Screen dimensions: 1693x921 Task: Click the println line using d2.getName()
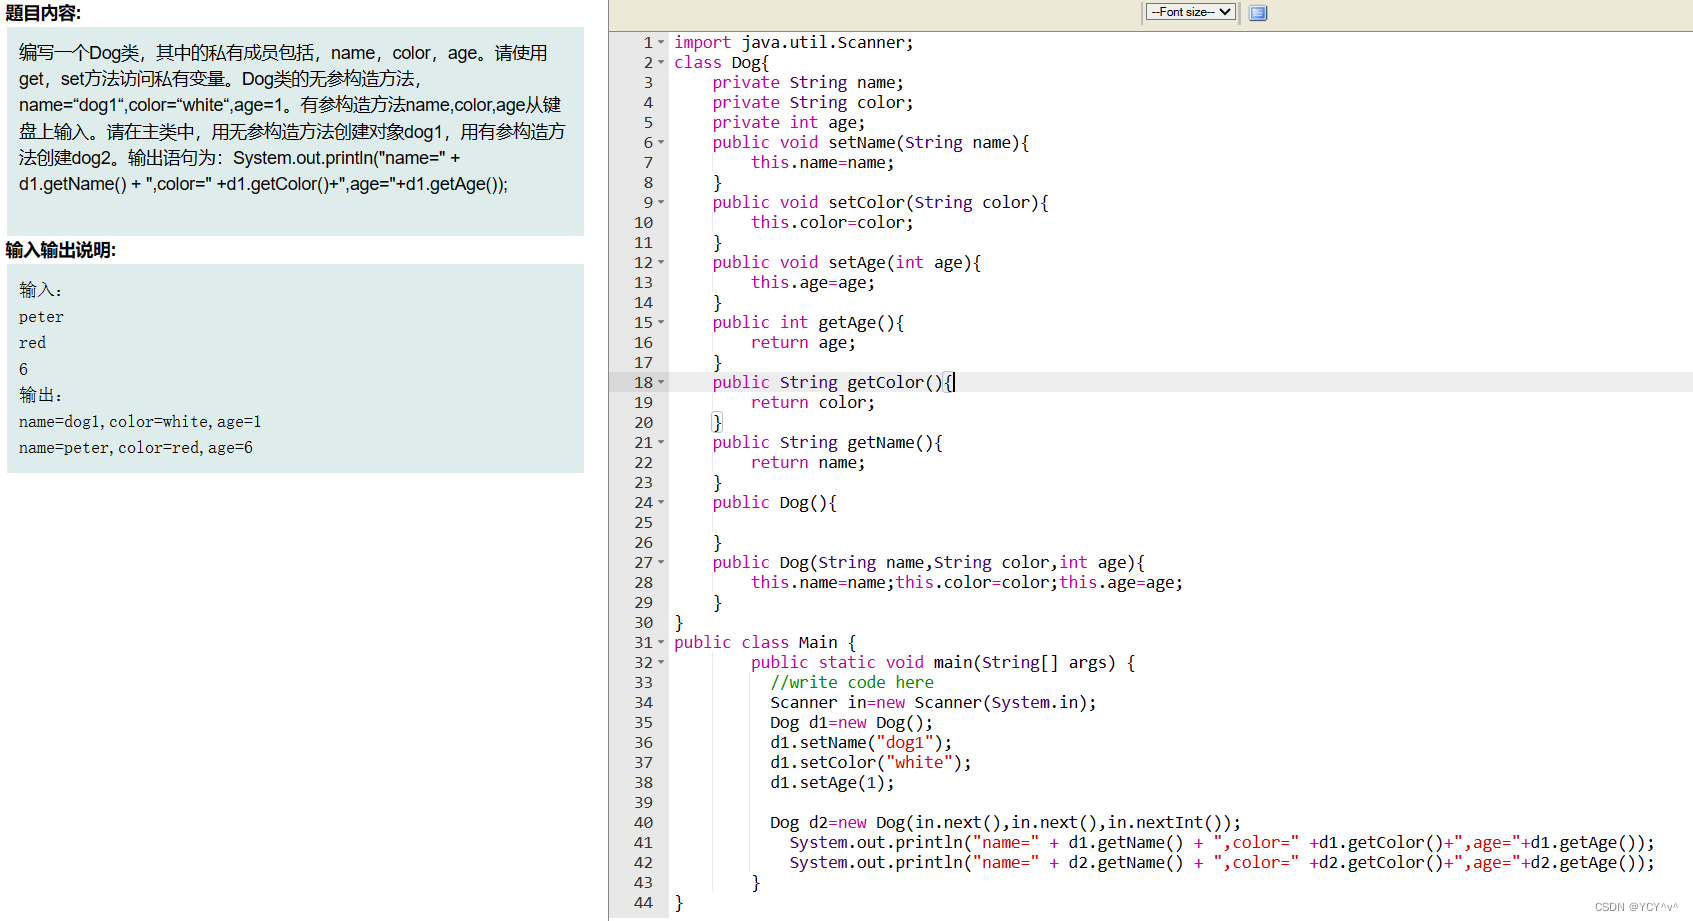(1222, 862)
